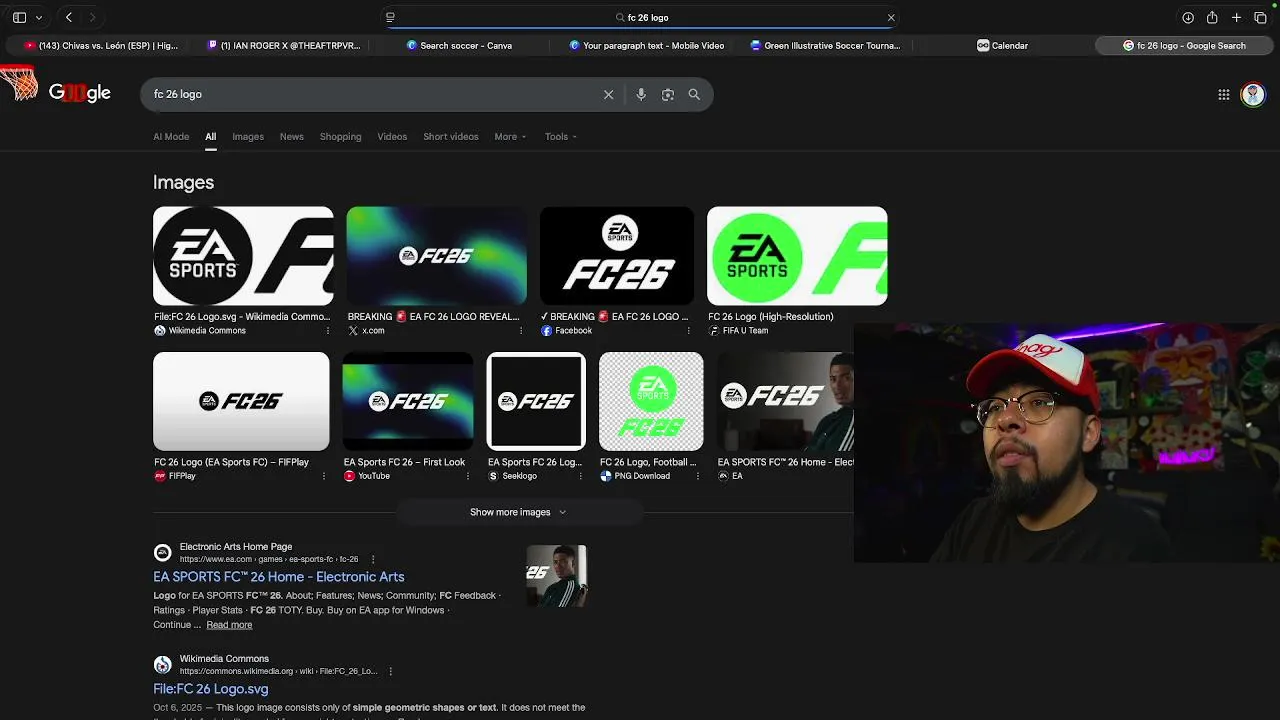
Task: Open the Safari downloads icon
Action: tap(1188, 17)
